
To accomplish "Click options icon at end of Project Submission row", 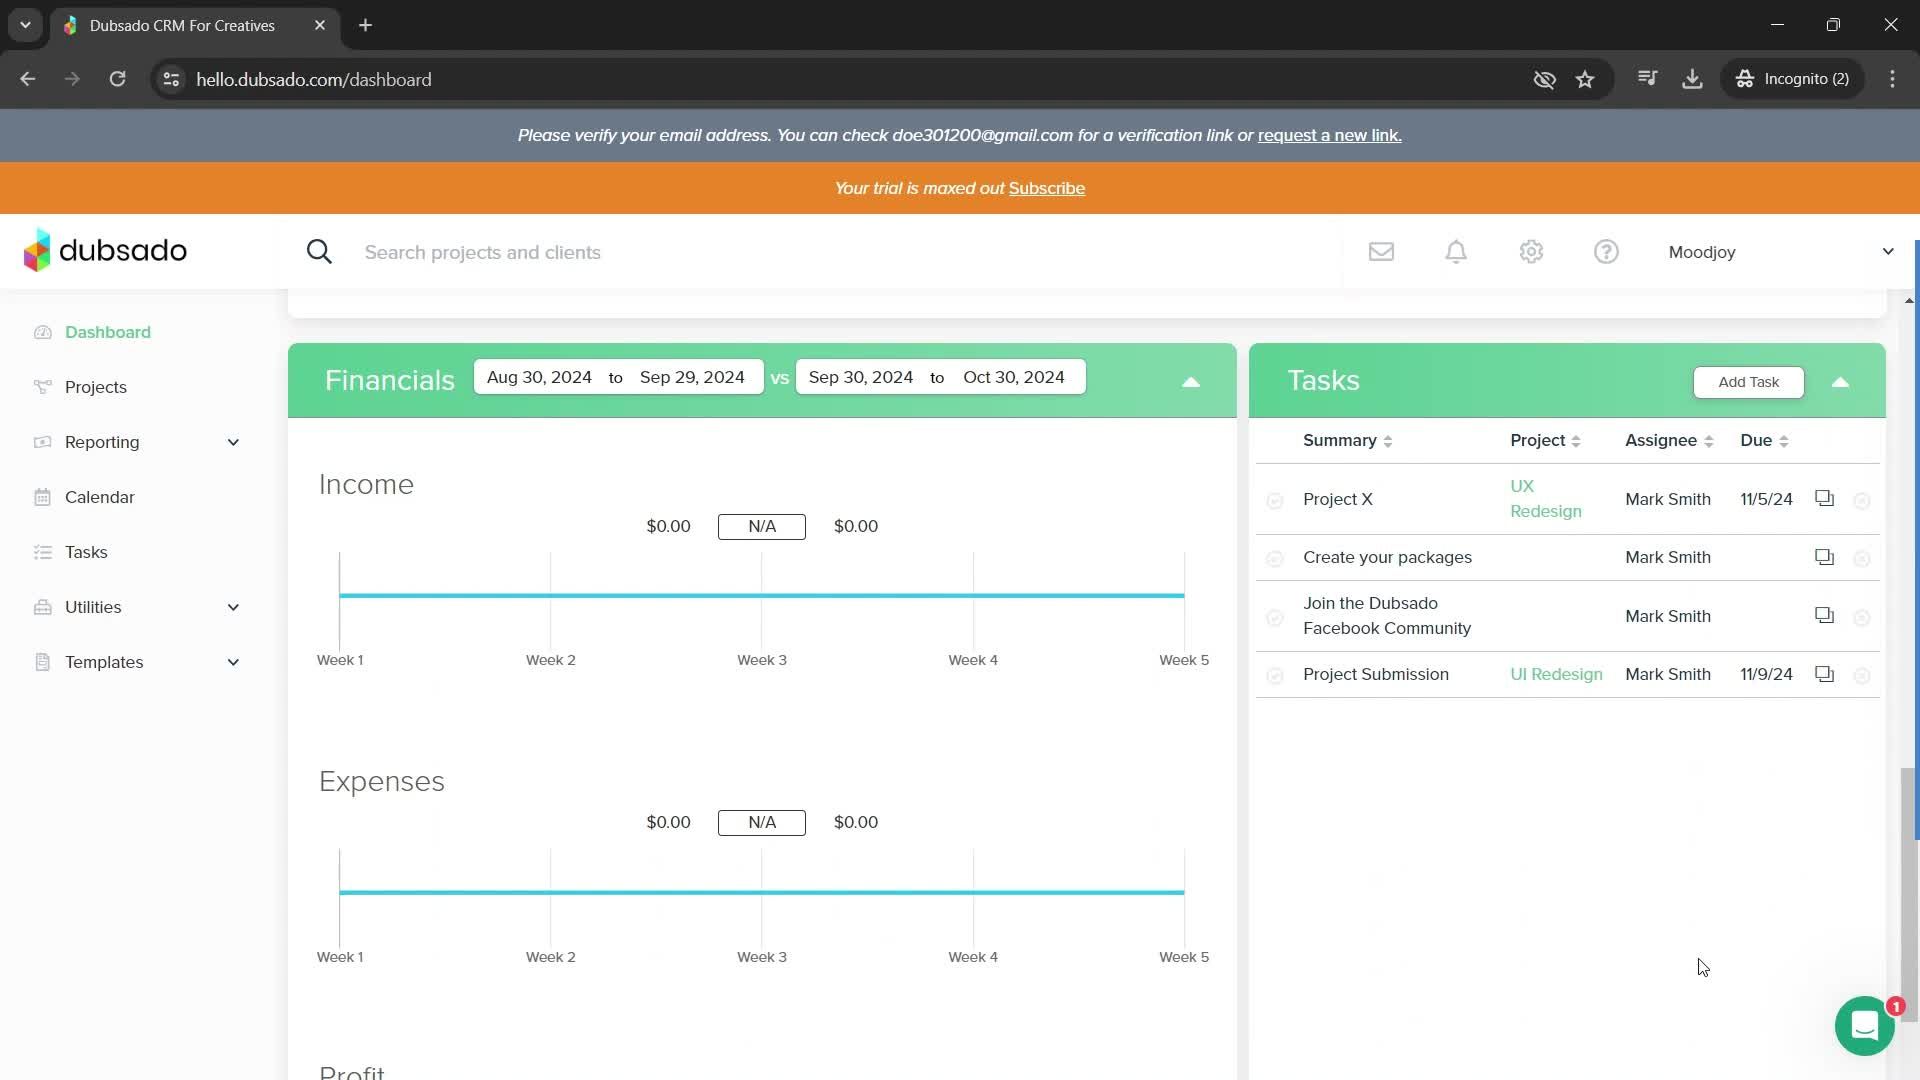I will click(1861, 676).
